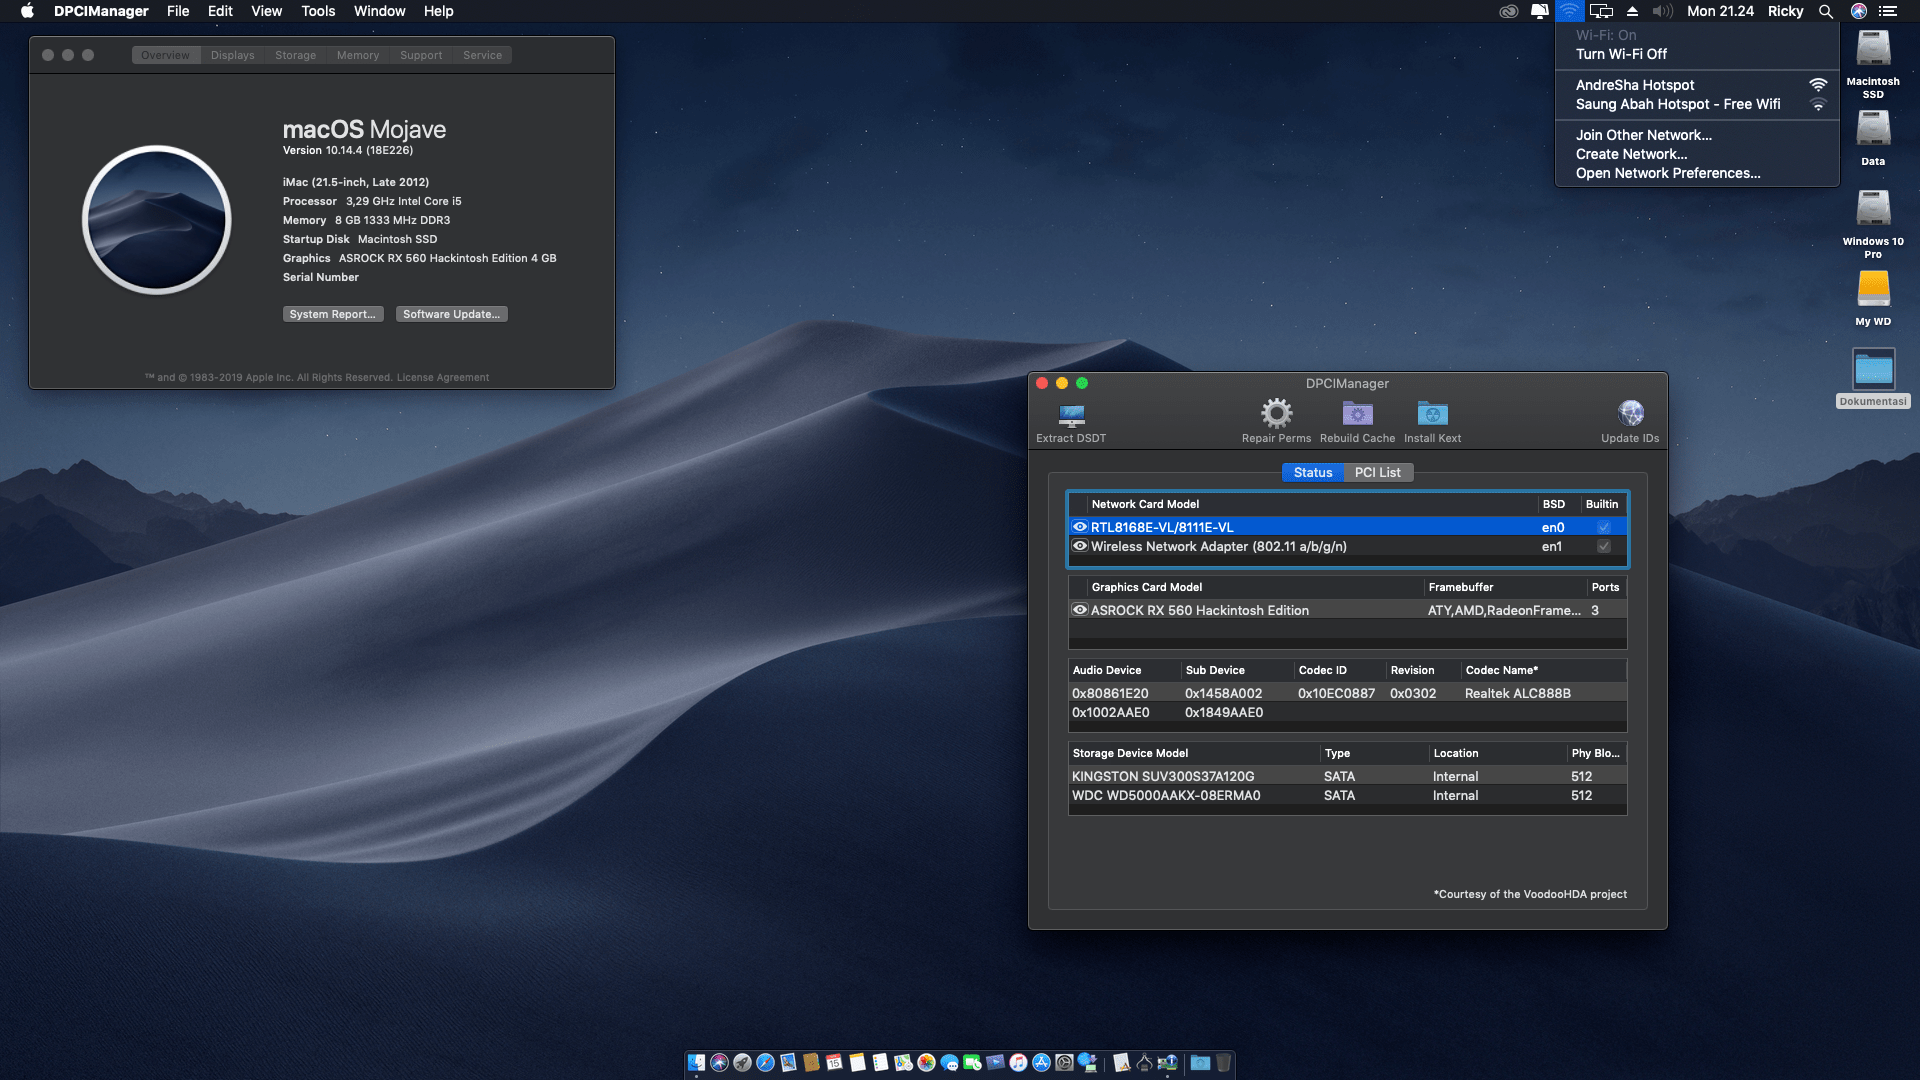Choose Join Other Network…

1697,135
